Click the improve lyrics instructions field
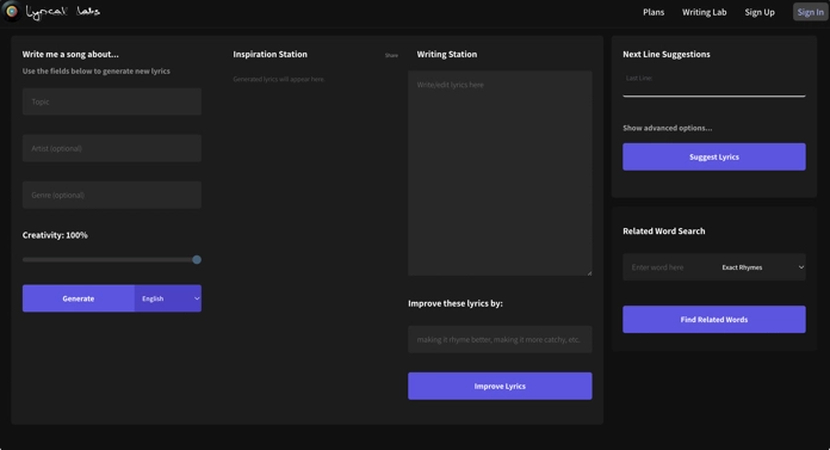Image resolution: width=830 pixels, height=450 pixels. (x=499, y=339)
